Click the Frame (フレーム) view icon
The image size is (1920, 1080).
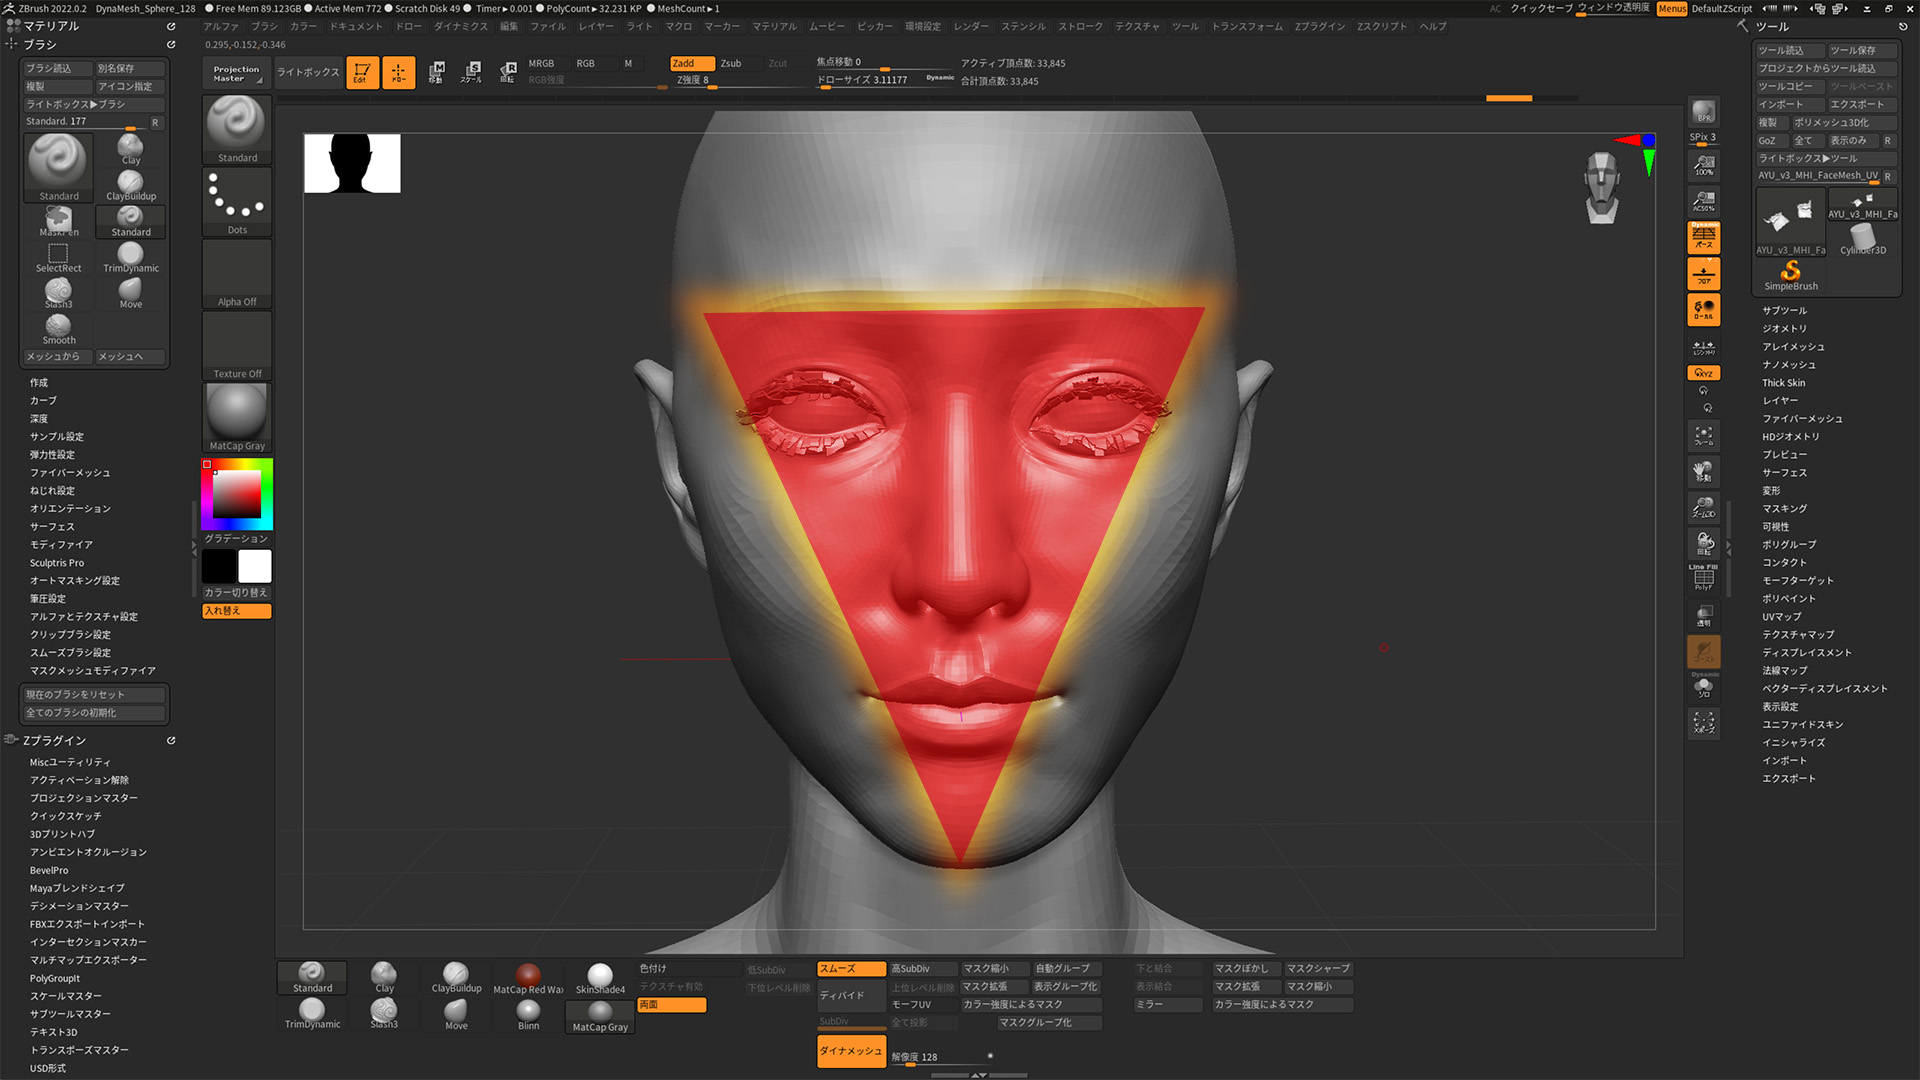click(1704, 436)
